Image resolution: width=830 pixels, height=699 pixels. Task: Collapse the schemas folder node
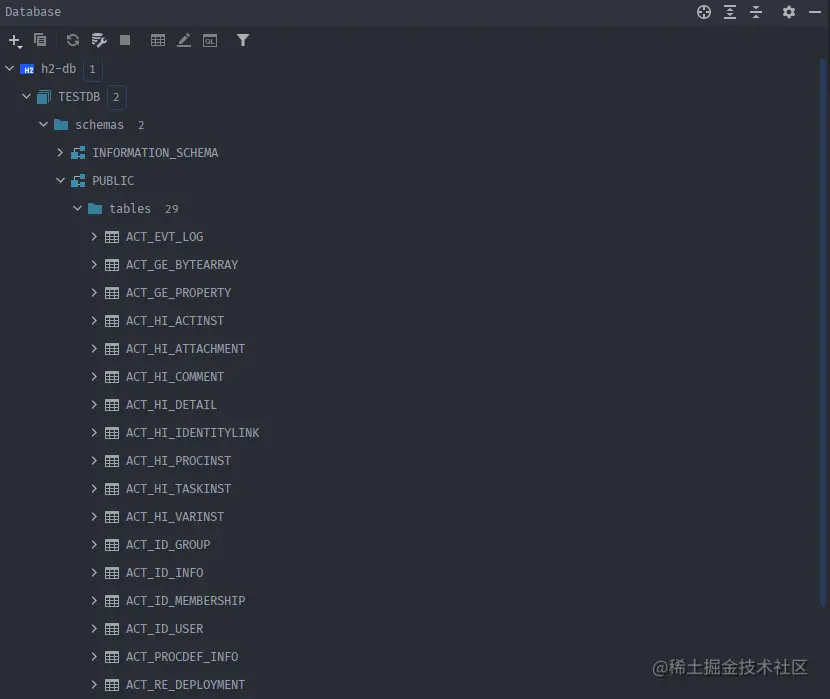coord(43,124)
